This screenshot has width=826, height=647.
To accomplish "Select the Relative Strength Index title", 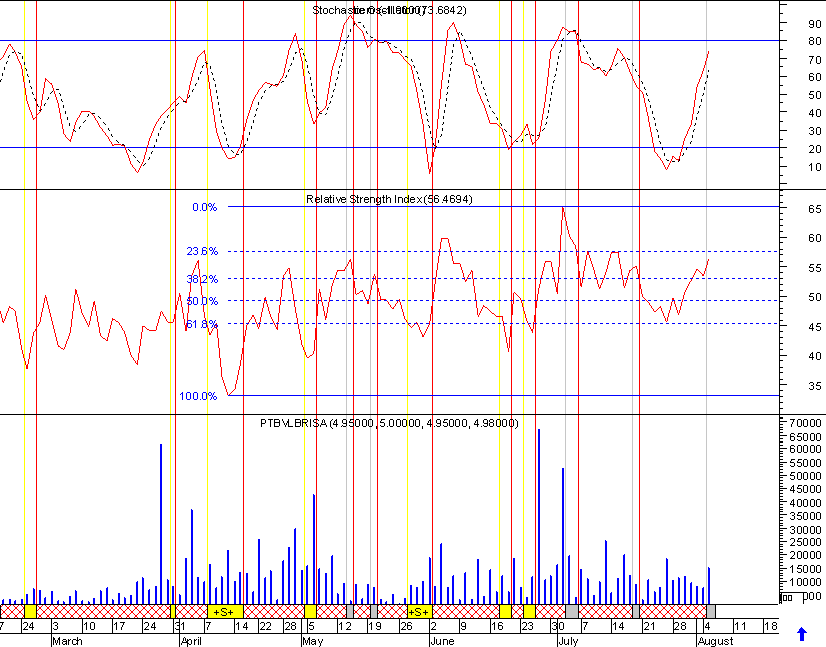I will [389, 199].
